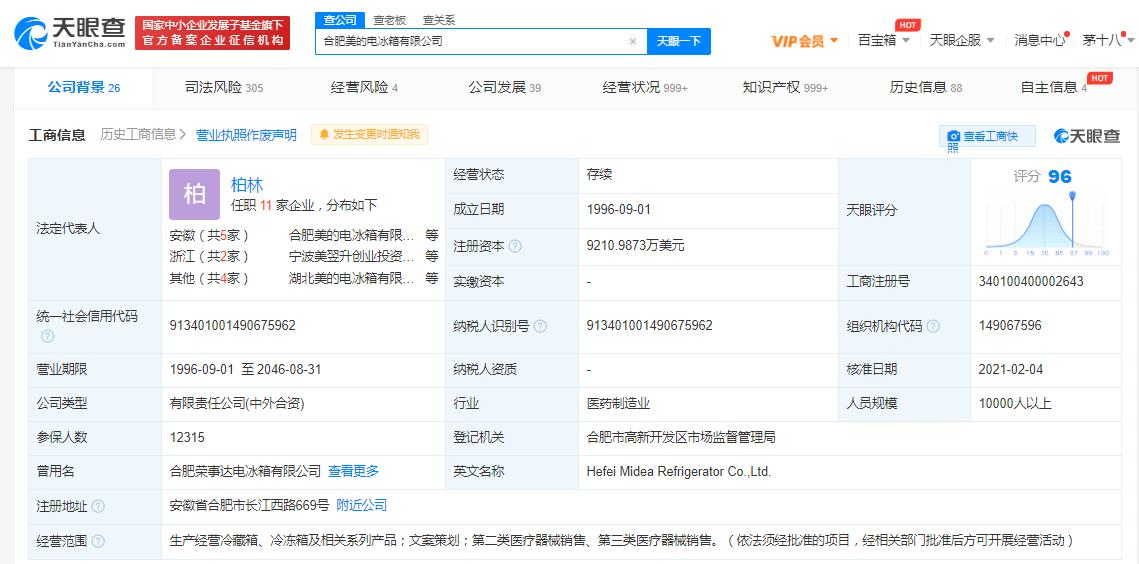This screenshot has width=1139, height=564.
Task: Open the 茅十八 user account dropdown
Action: click(1108, 40)
